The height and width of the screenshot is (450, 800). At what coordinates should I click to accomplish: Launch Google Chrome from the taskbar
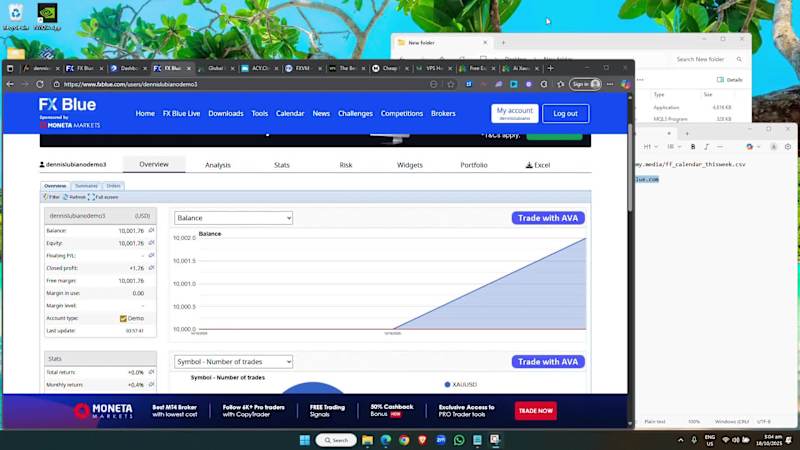(404, 440)
